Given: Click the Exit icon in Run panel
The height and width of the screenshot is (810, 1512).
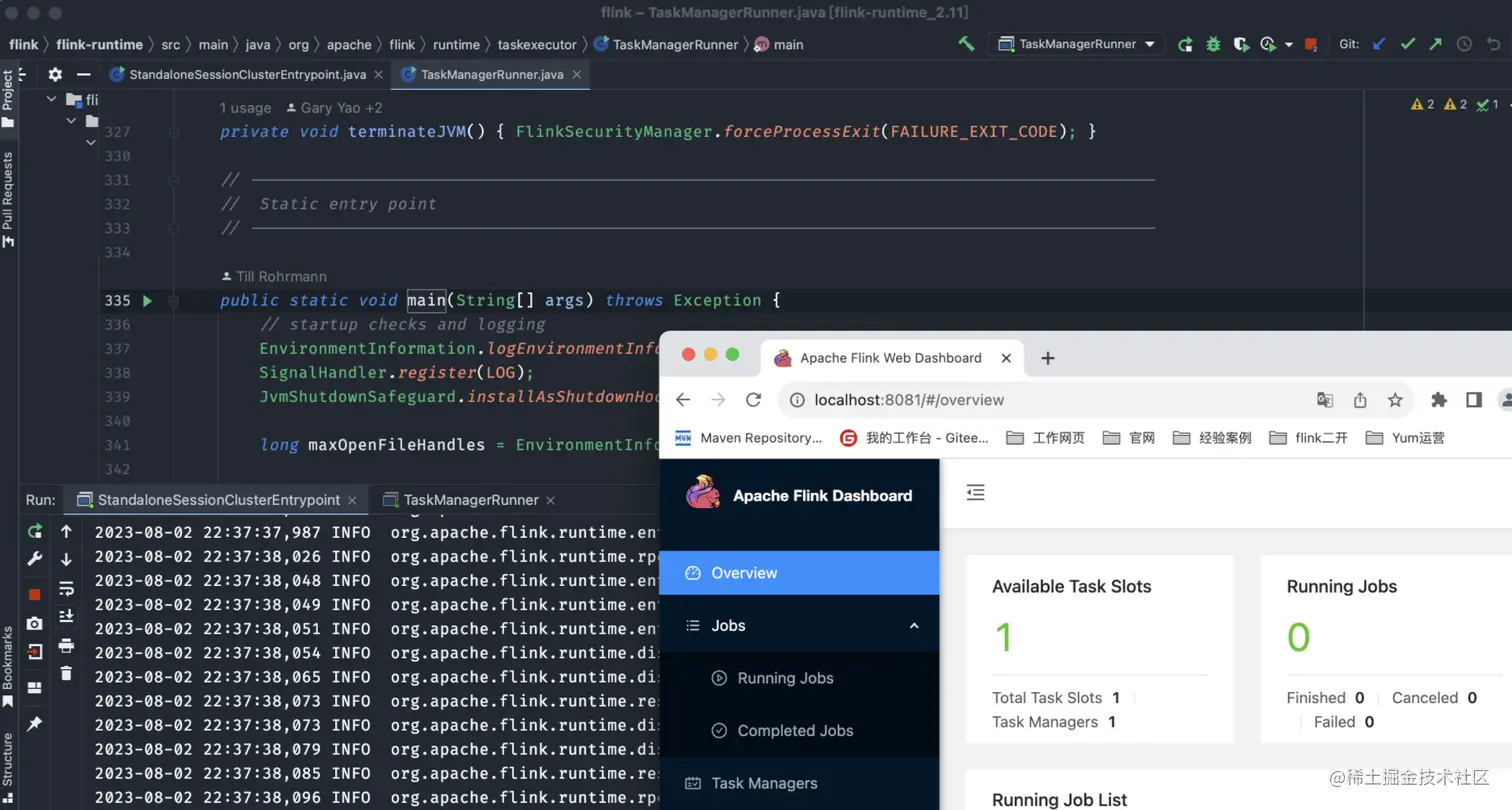Looking at the screenshot, I should pos(35,651).
